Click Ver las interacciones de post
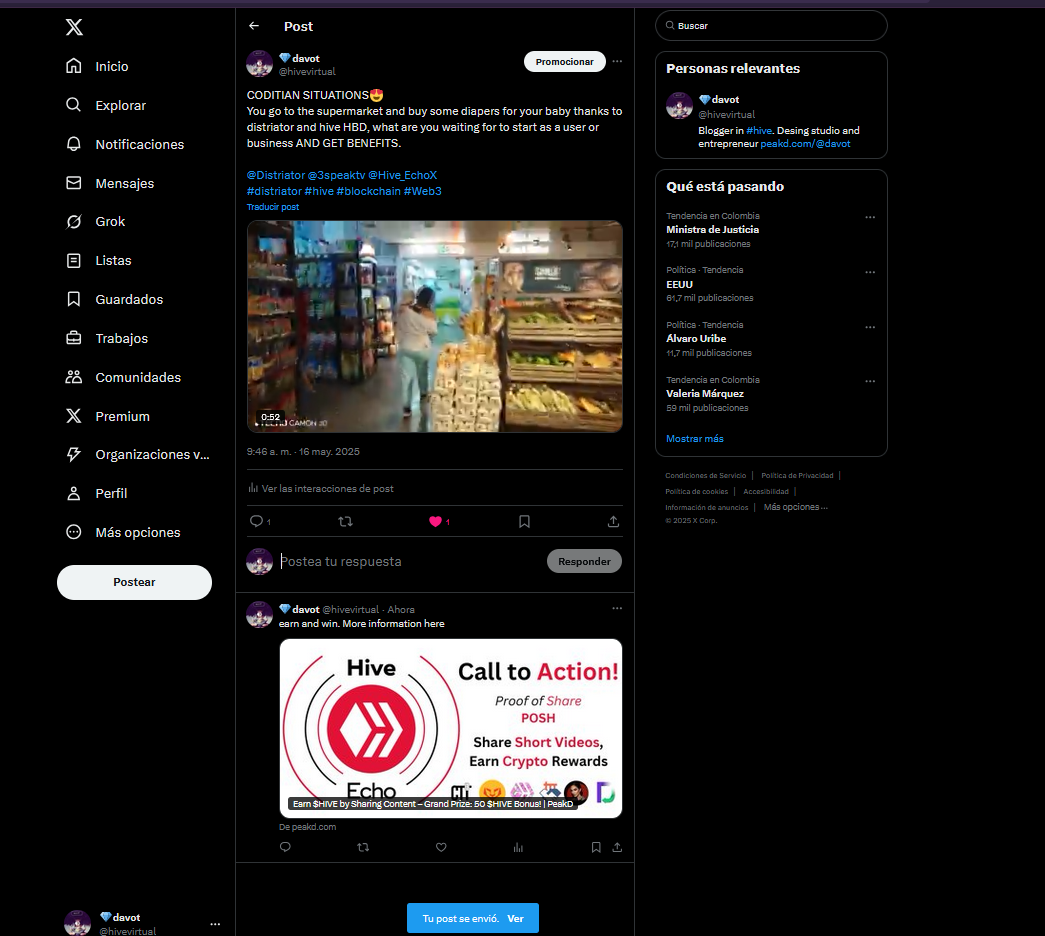The height and width of the screenshot is (936, 1045). click(321, 489)
